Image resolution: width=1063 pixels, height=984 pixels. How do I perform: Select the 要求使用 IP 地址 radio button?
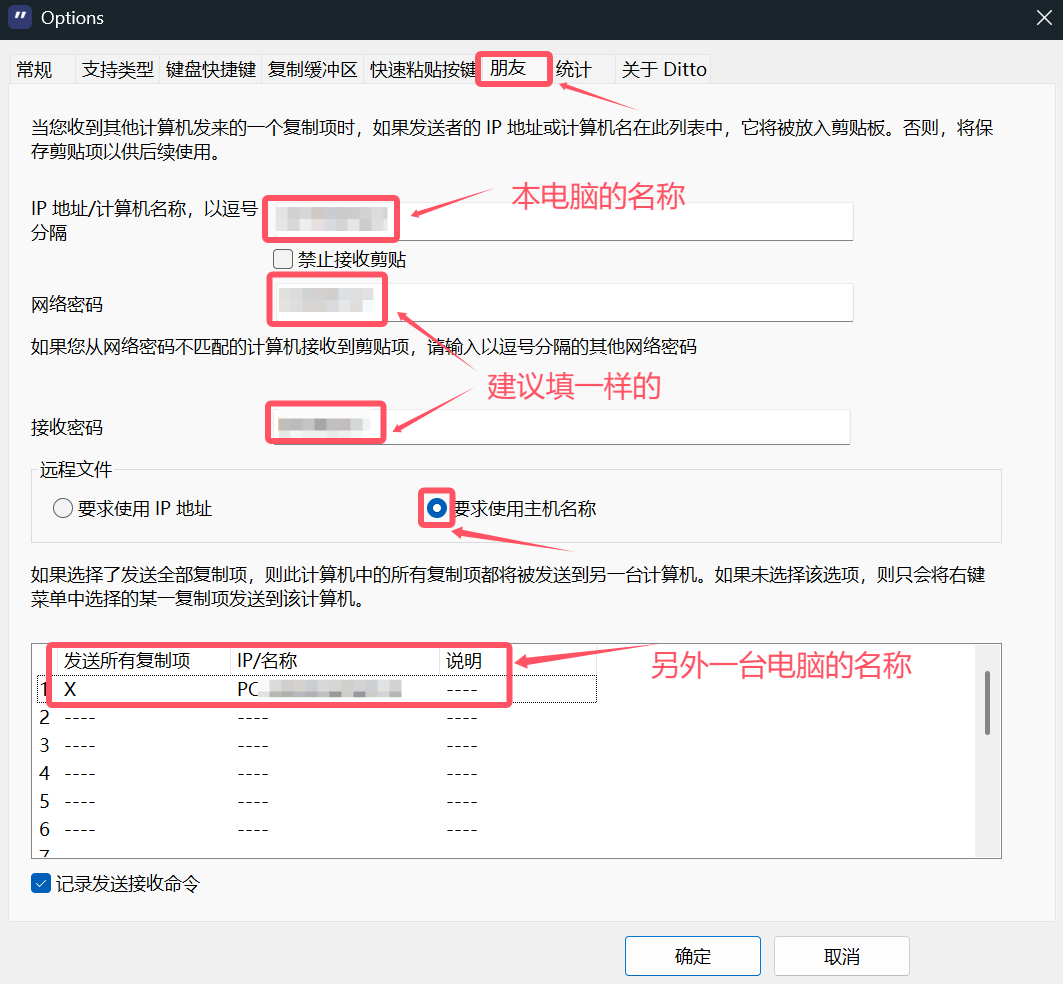(63, 509)
